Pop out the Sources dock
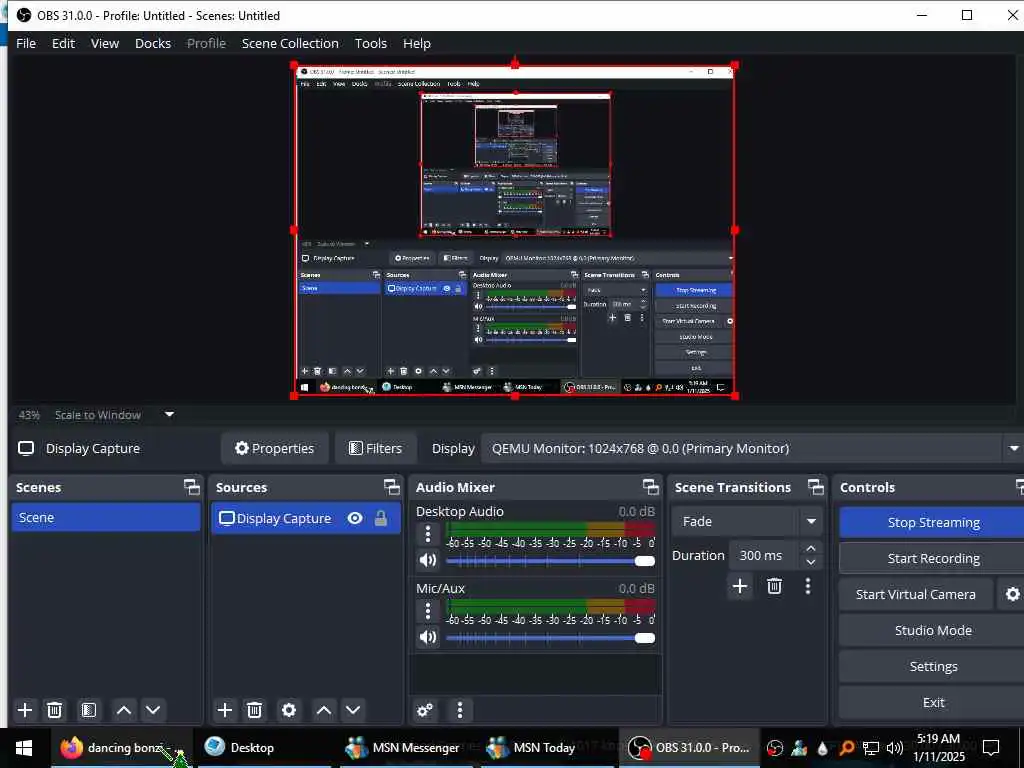Viewport: 1024px width, 768px height. pos(391,487)
